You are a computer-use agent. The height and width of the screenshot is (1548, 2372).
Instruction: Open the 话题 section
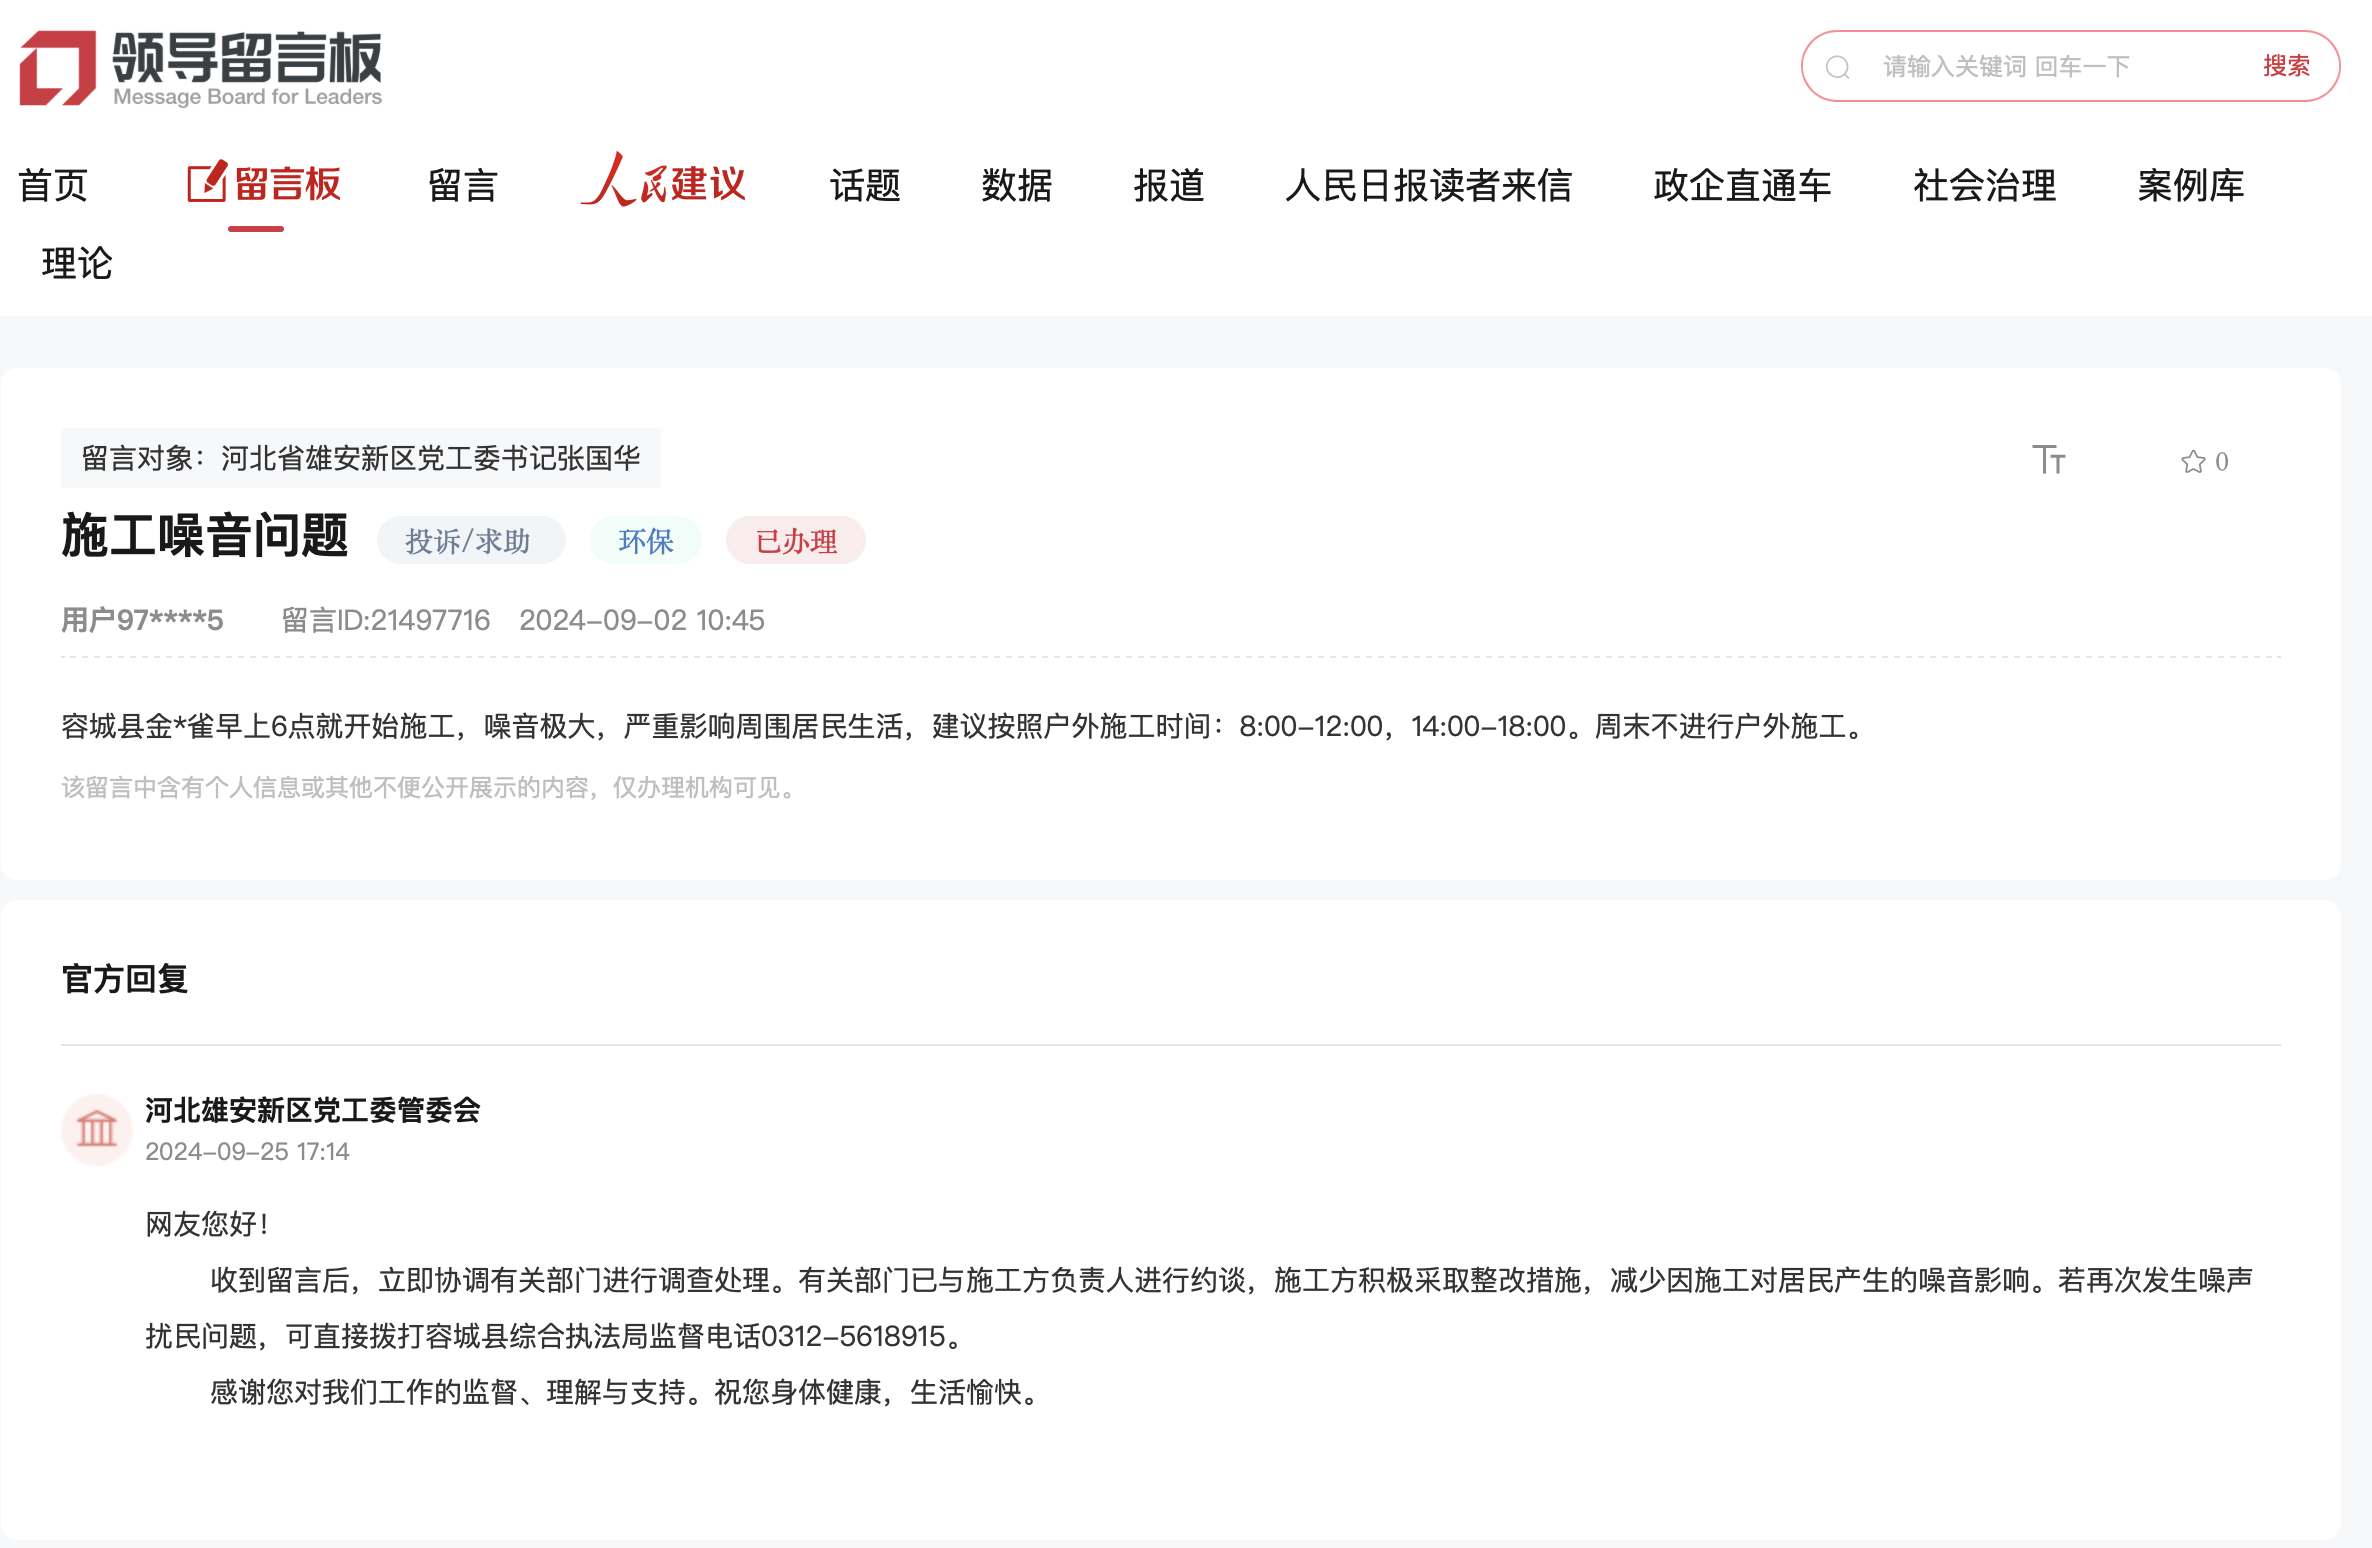pos(866,186)
